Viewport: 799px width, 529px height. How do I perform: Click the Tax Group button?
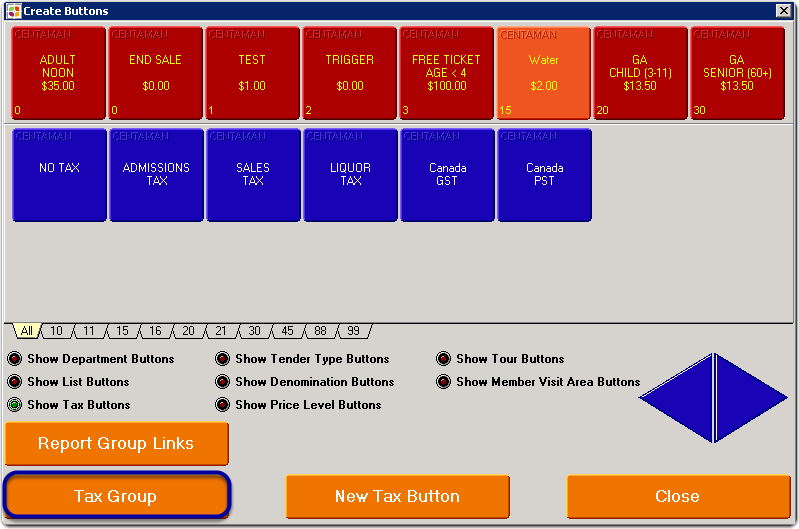(x=117, y=496)
